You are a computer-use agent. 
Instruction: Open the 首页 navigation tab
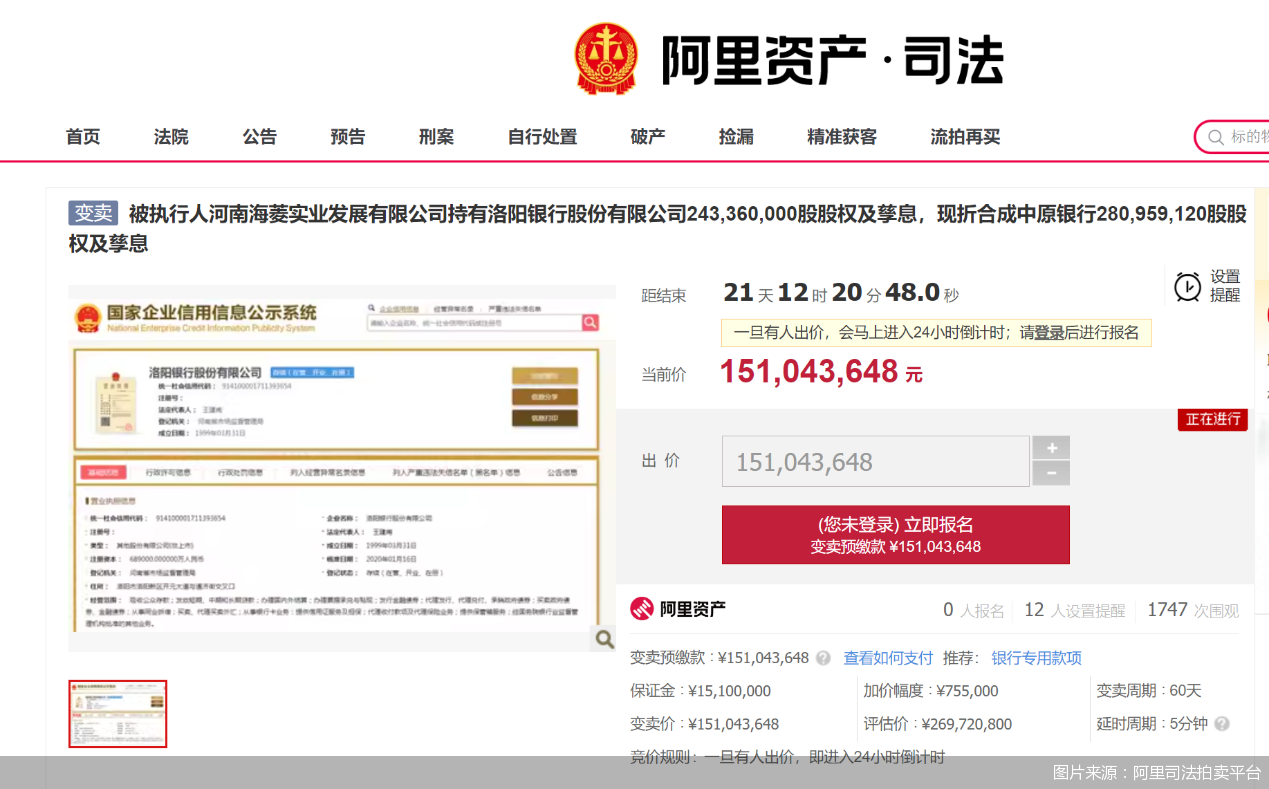point(83,137)
